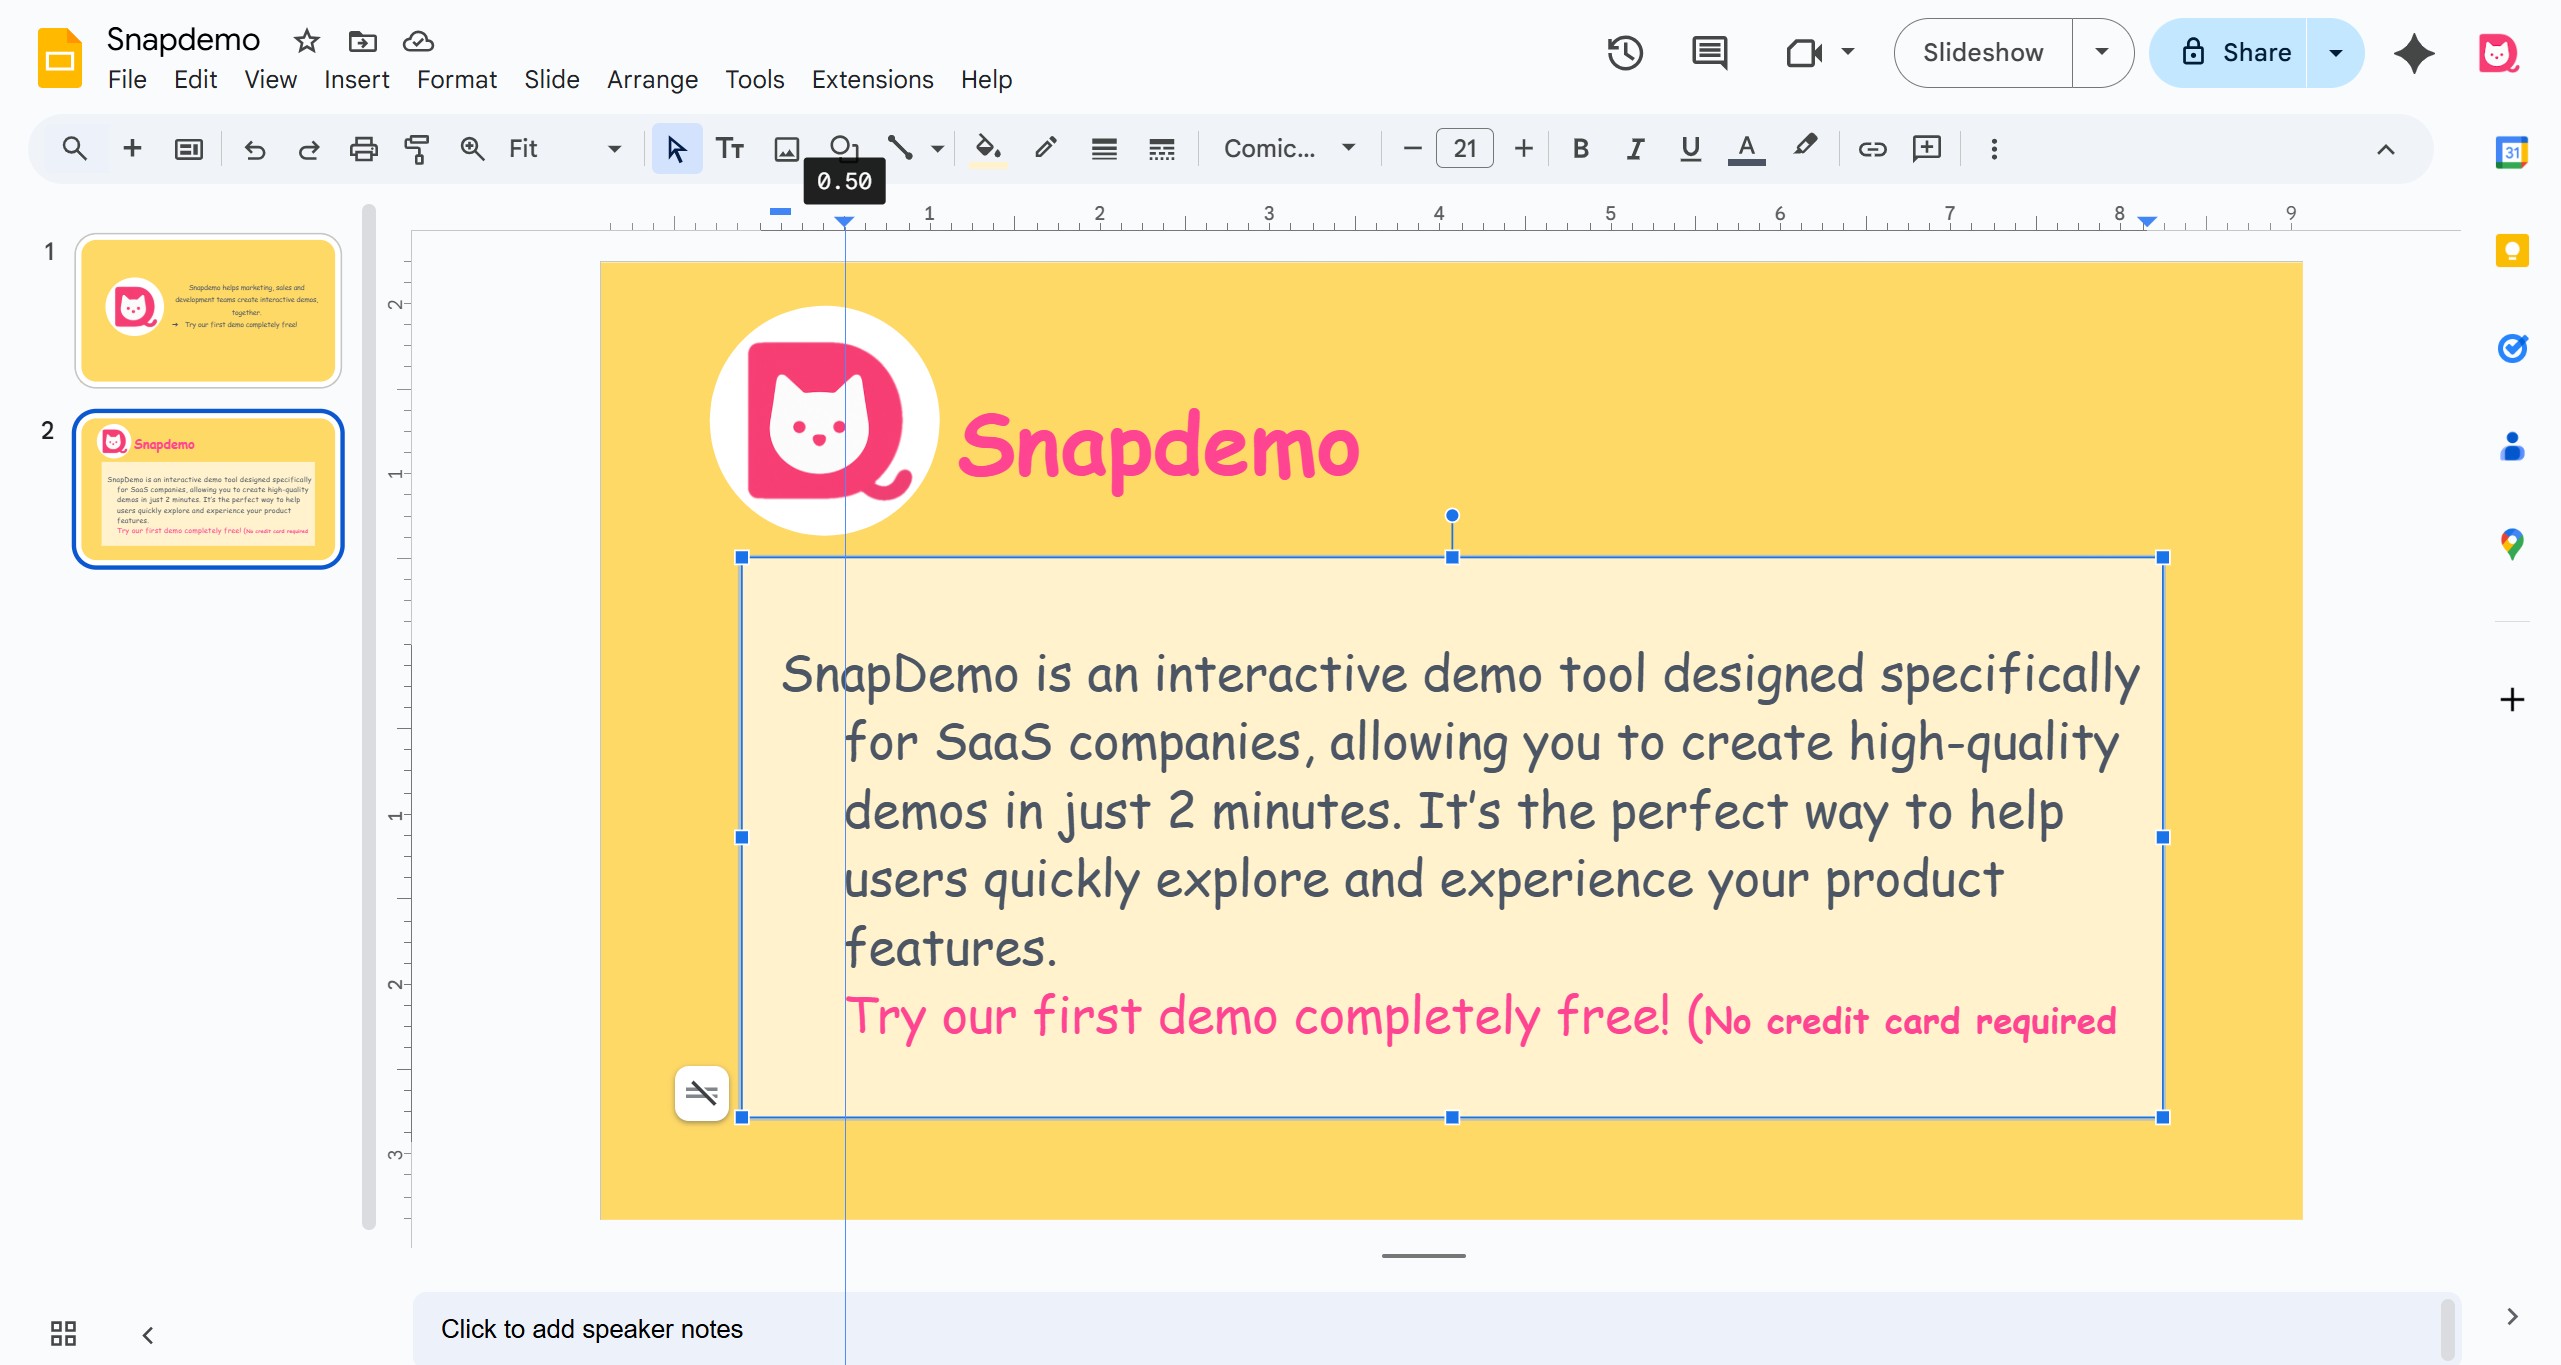The height and width of the screenshot is (1365, 2561).
Task: Expand the zoom Fit dropdown
Action: pos(614,149)
